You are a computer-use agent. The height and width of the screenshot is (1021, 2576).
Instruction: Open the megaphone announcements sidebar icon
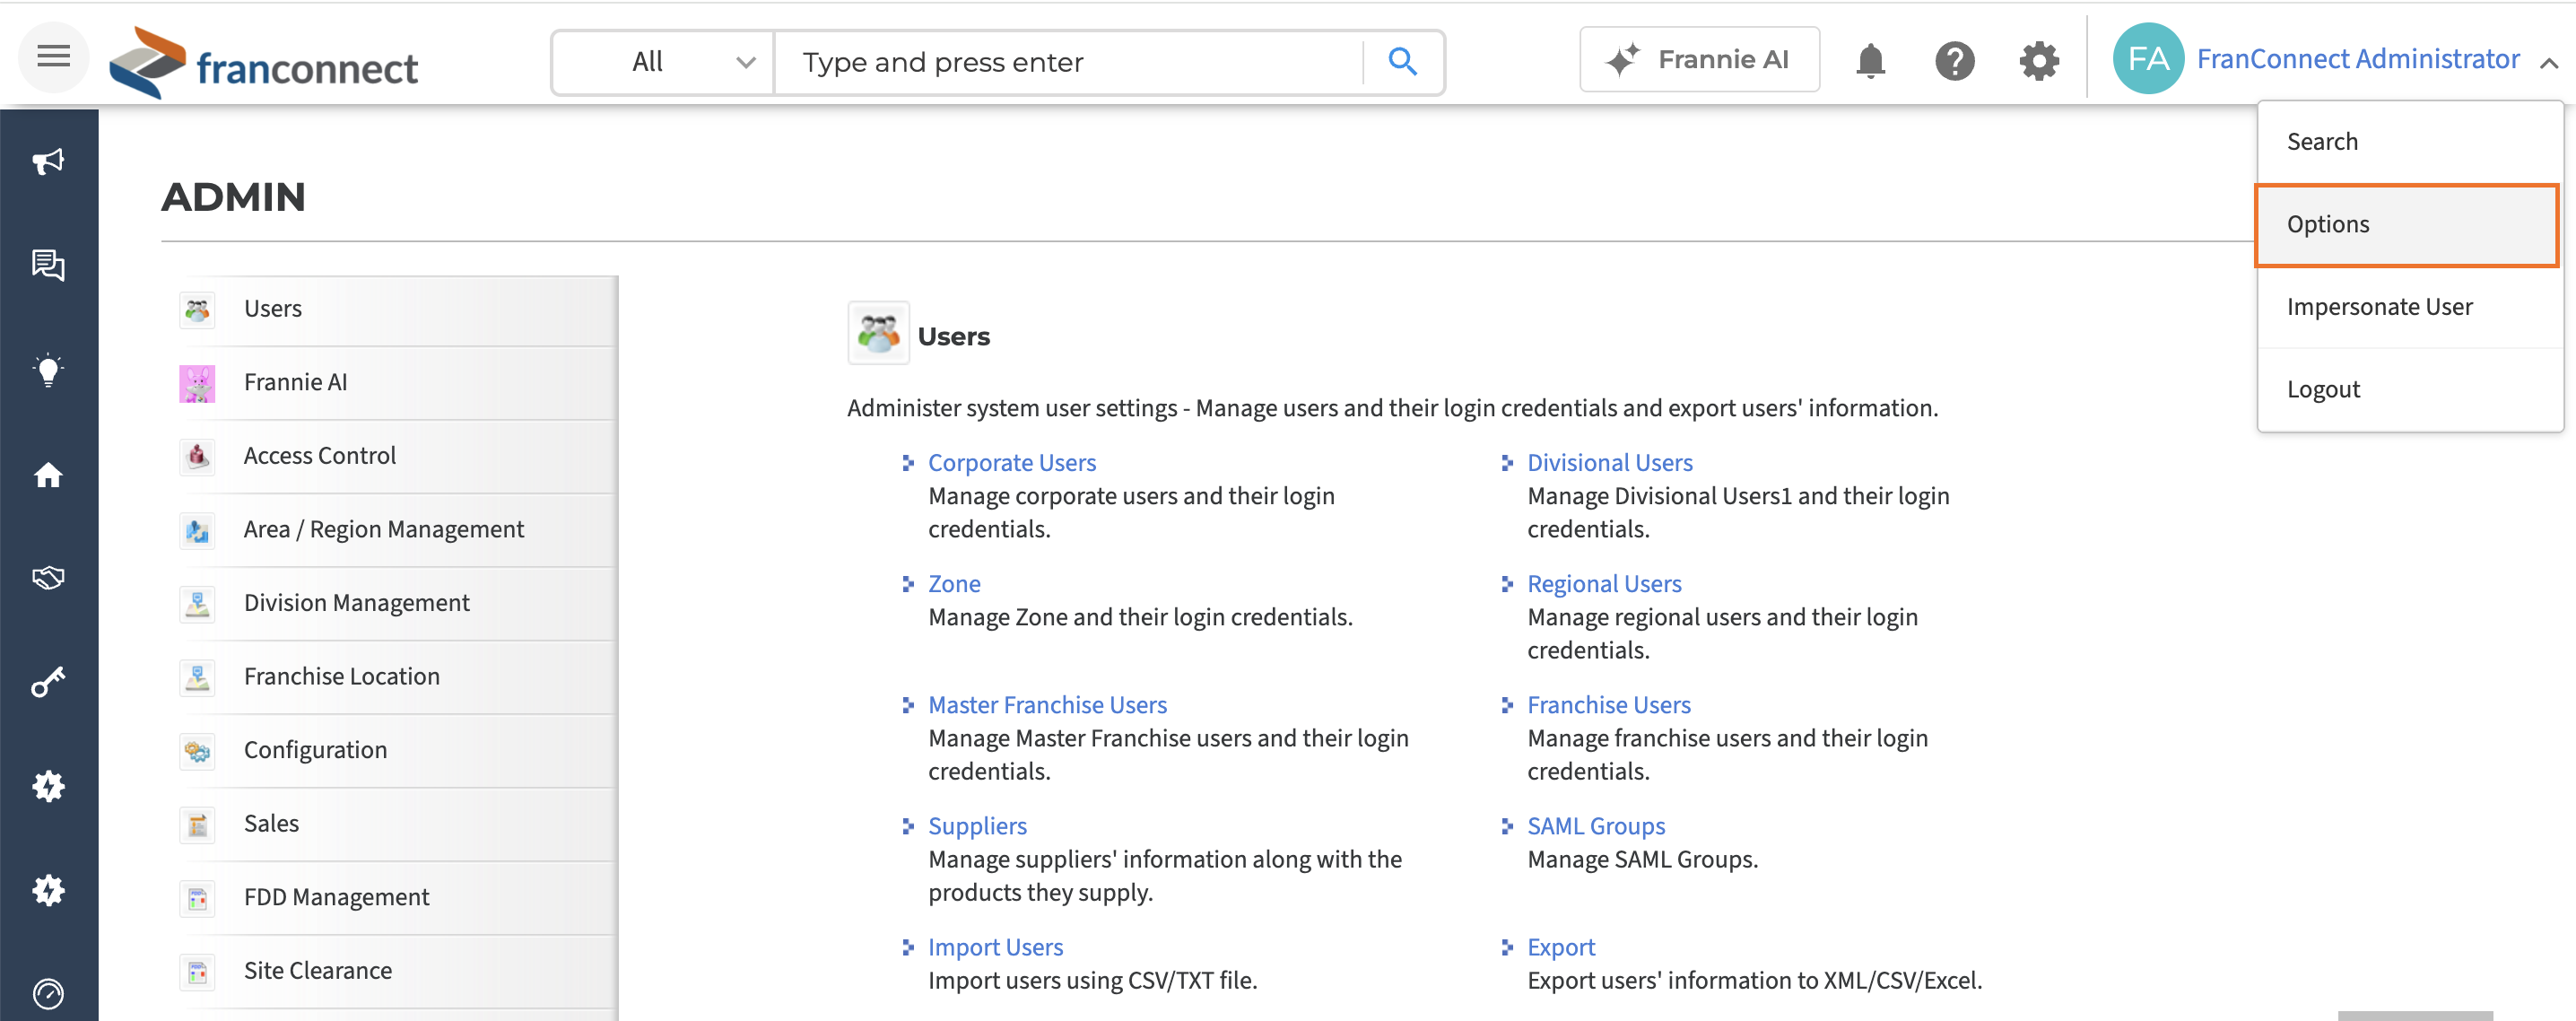(x=48, y=161)
